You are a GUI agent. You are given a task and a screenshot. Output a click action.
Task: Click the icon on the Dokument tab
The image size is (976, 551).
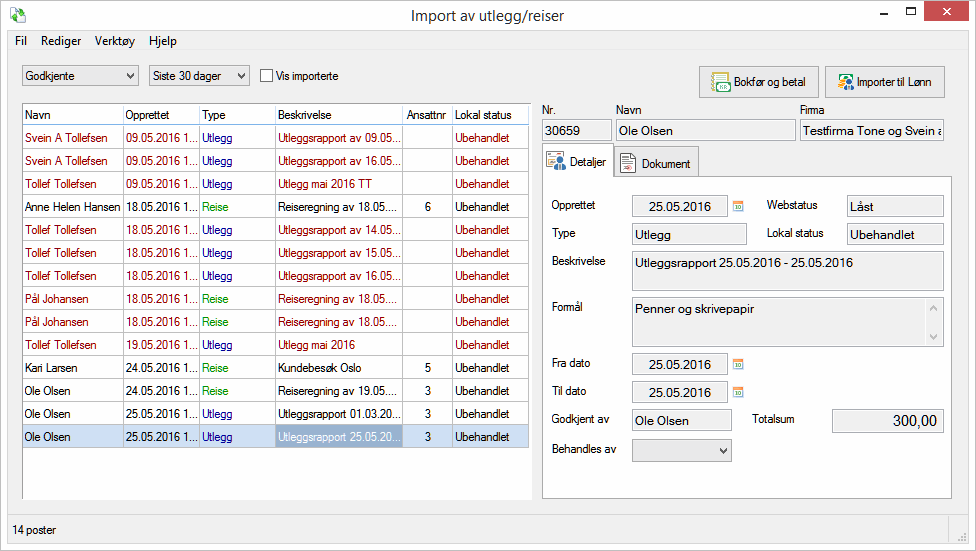coord(628,163)
